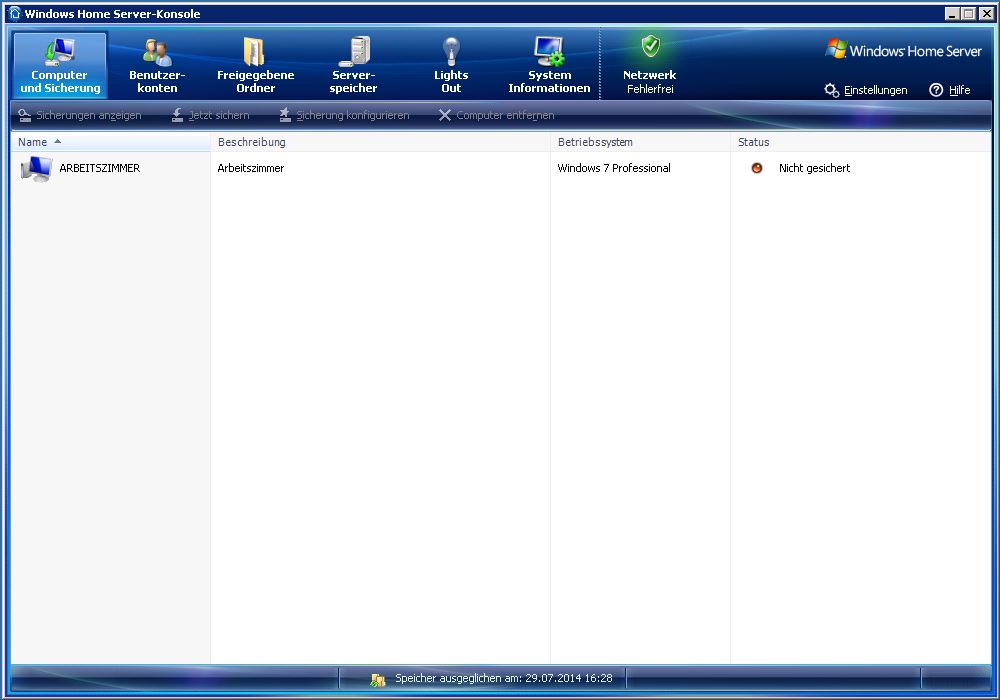Open Einstellungen settings
This screenshot has height=700, width=1000.
(x=865, y=90)
